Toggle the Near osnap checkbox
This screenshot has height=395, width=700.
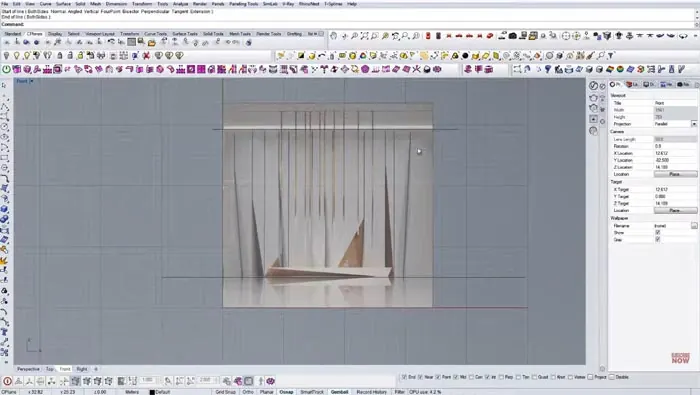pos(421,377)
